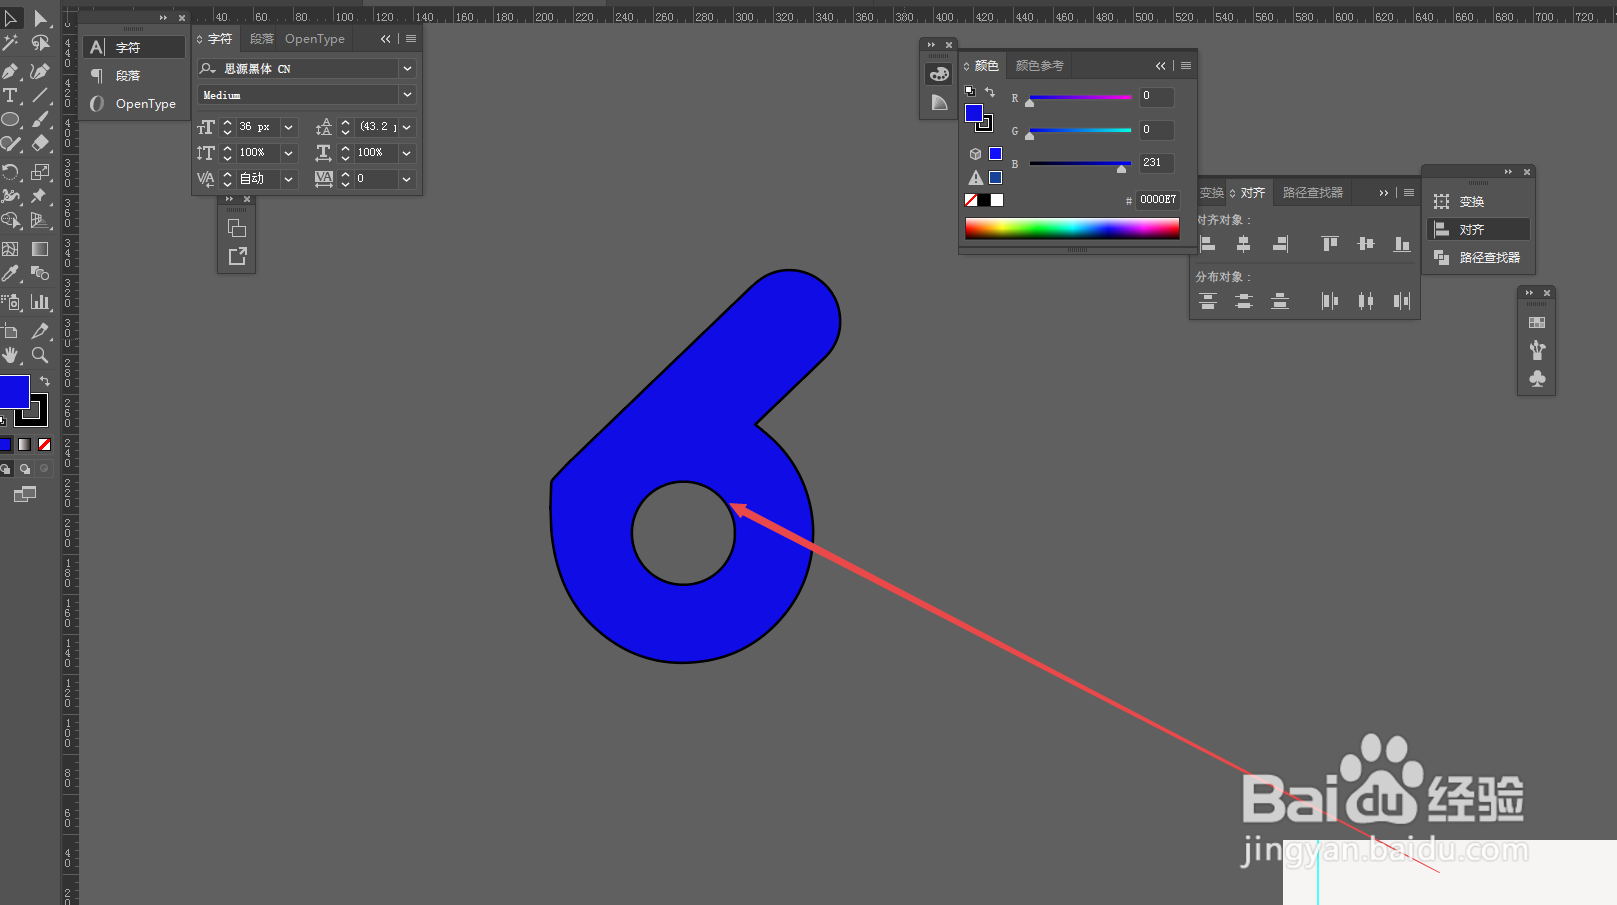This screenshot has width=1617, height=905.
Task: Toggle Draw Normal mode
Action: (x=6, y=468)
